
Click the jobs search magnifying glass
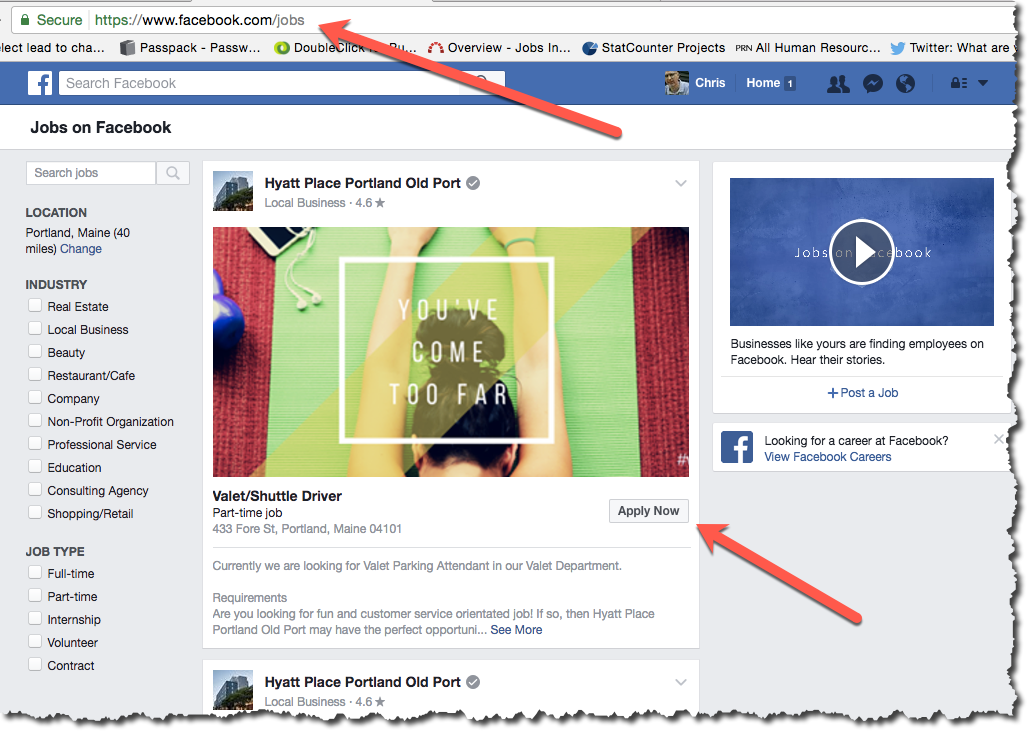172,172
